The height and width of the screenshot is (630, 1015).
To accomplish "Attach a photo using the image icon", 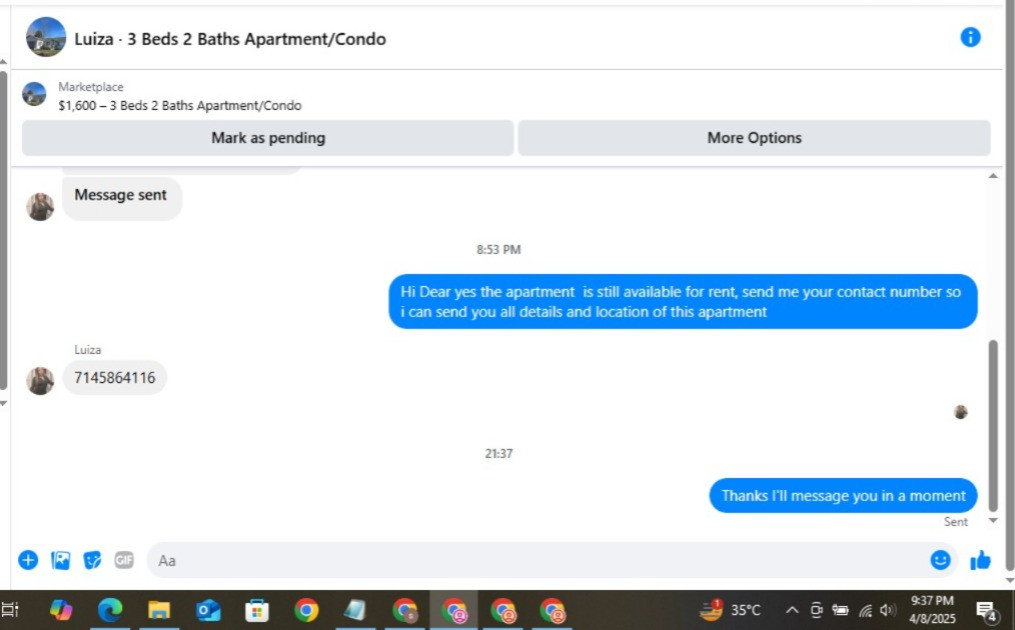I will click(x=60, y=560).
